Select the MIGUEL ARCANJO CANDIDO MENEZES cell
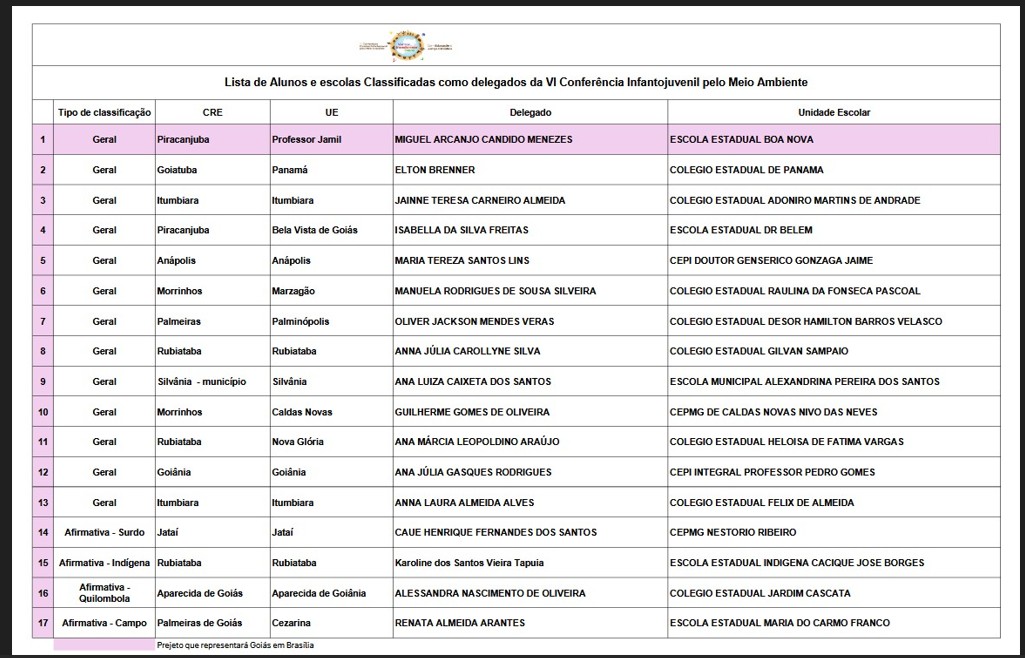The width and height of the screenshot is (1025, 658). (484, 140)
